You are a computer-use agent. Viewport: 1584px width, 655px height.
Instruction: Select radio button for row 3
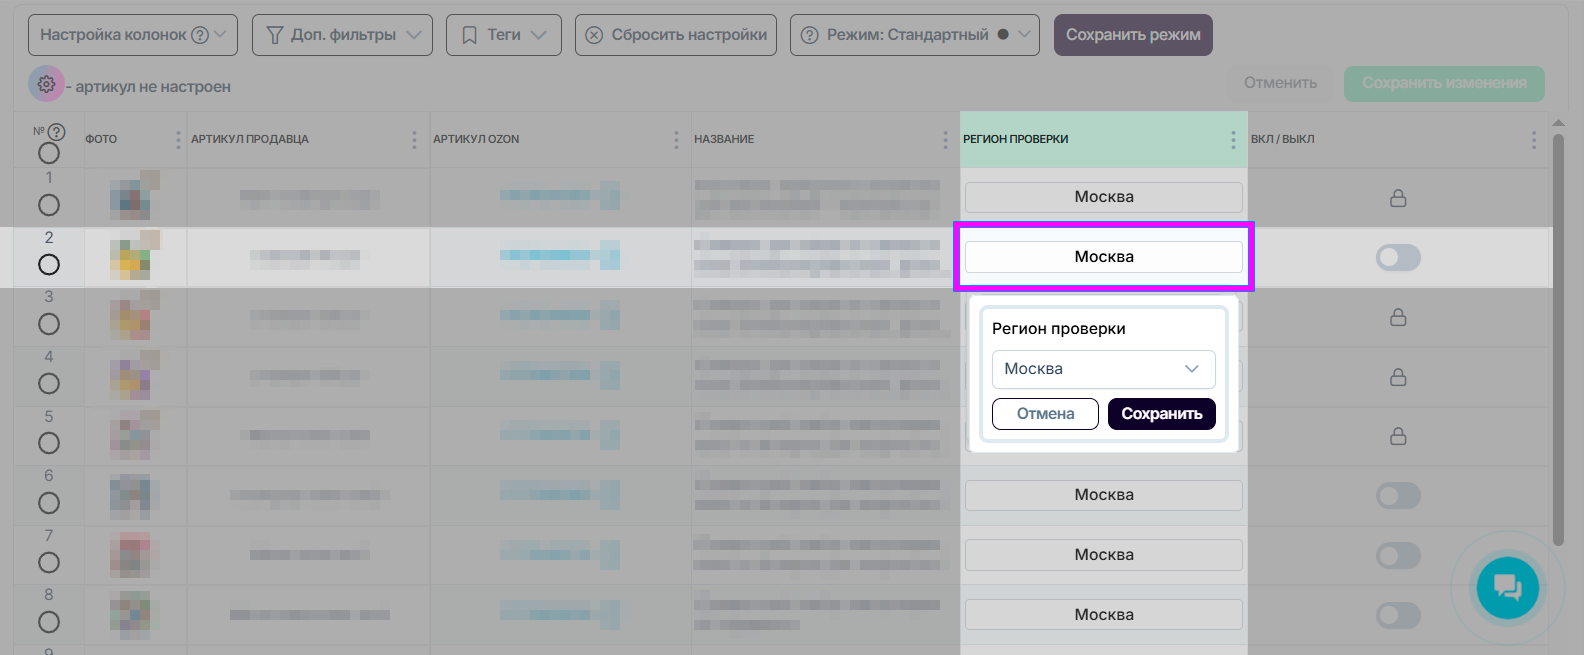[x=49, y=324]
